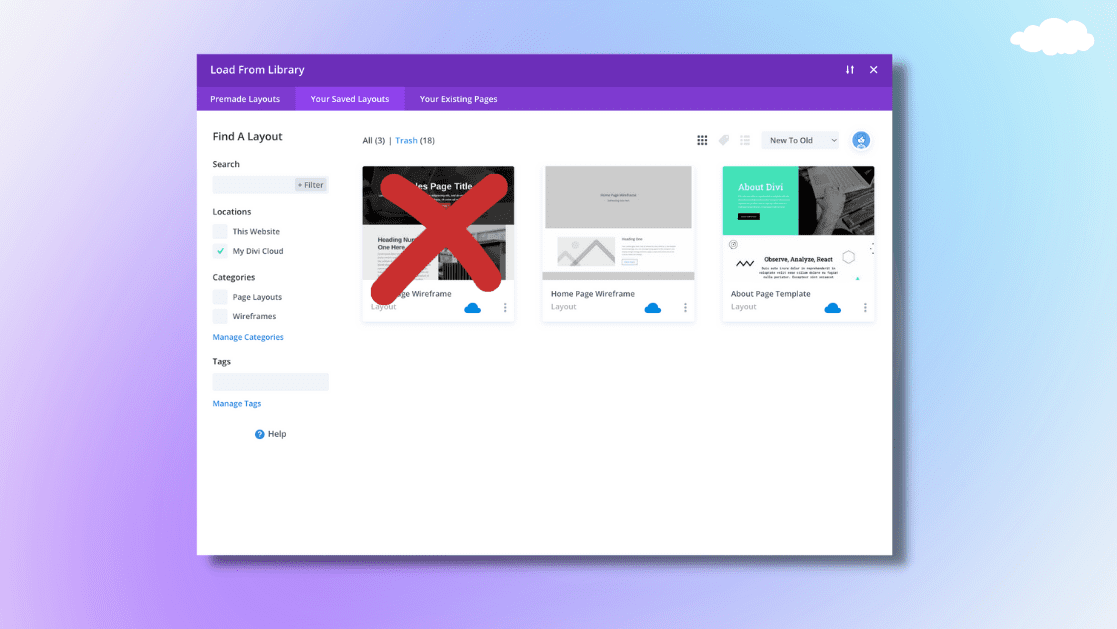Enable the This Website location checkbox
Screen dimensions: 1117x629
pyautogui.click(x=220, y=232)
